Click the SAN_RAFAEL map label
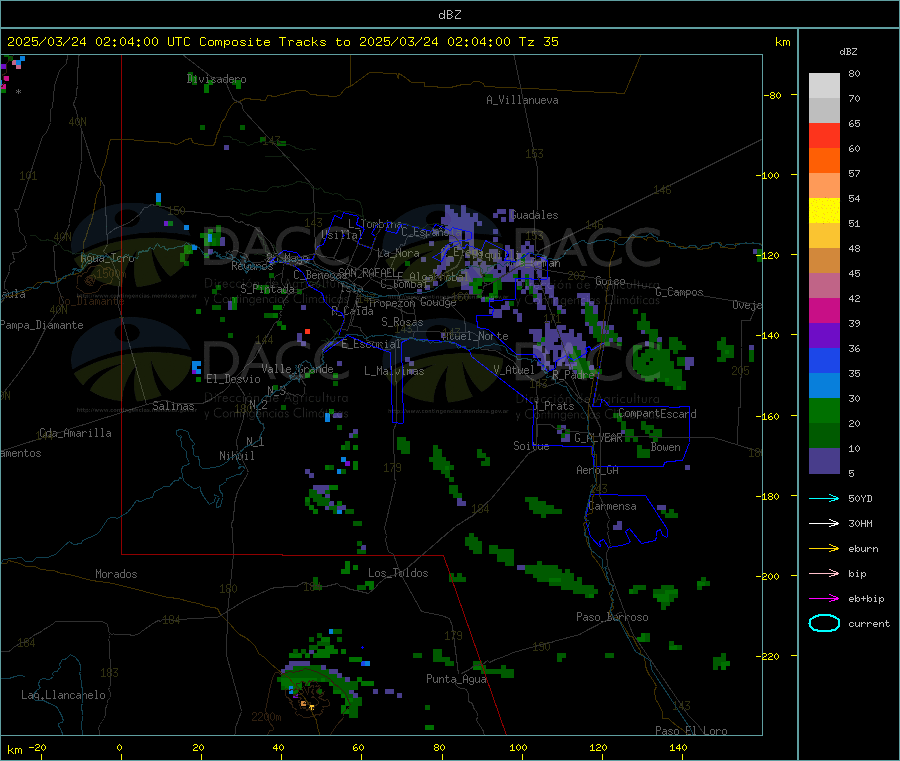Image resolution: width=900 pixels, height=761 pixels. [367, 272]
